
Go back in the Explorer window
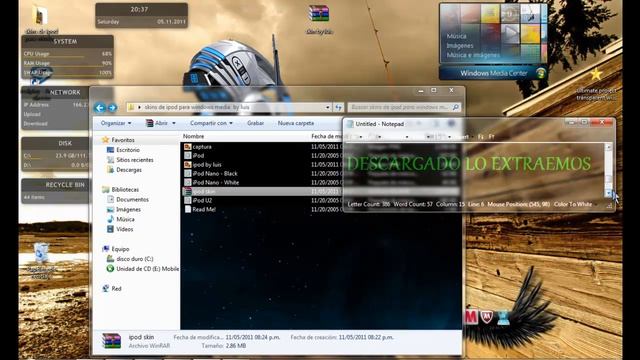click(x=100, y=108)
